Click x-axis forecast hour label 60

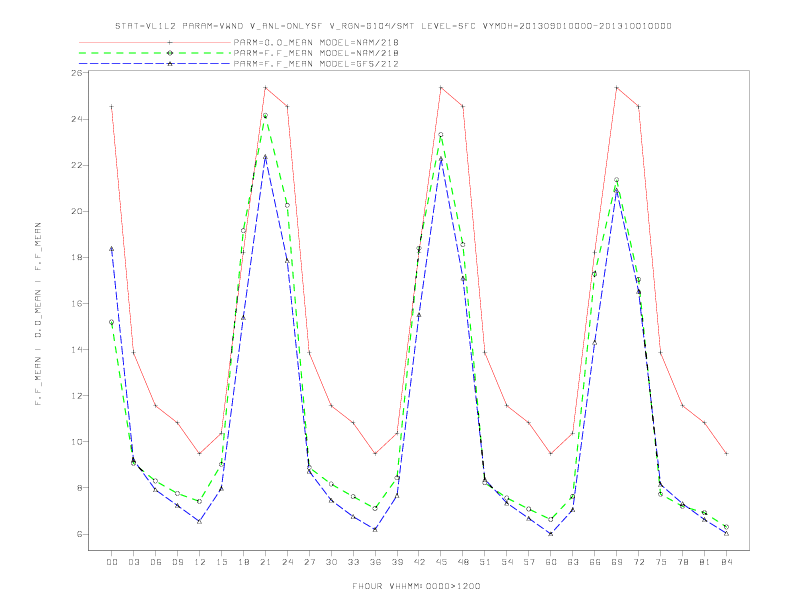tap(551, 562)
